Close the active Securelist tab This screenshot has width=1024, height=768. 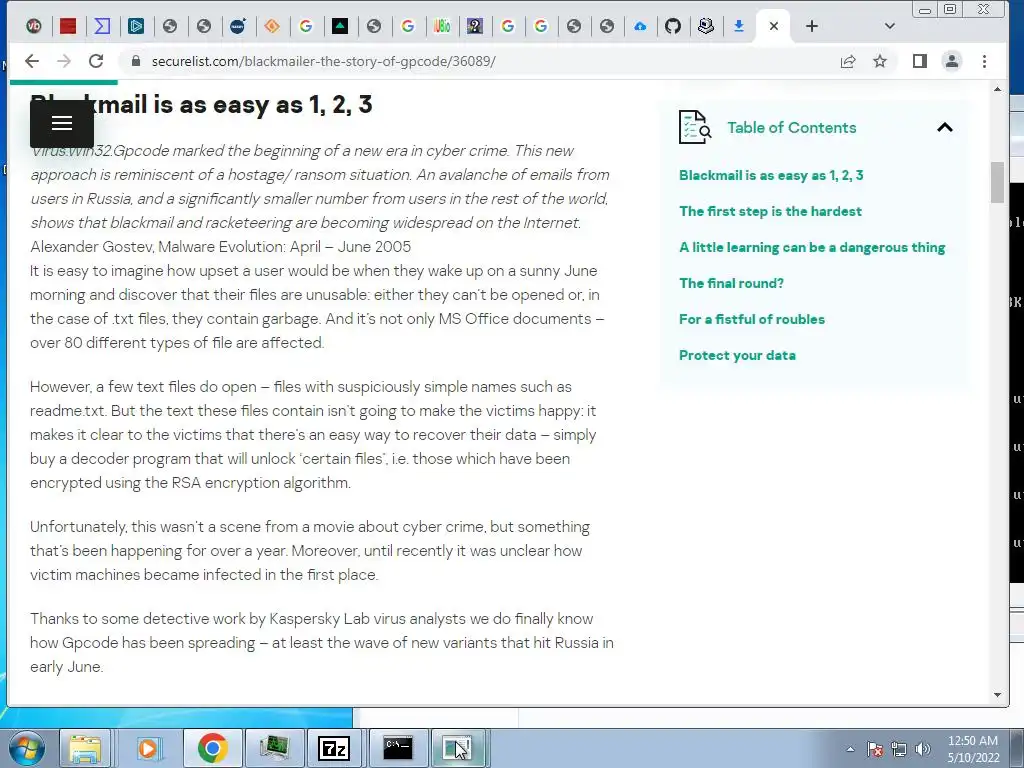(x=774, y=26)
